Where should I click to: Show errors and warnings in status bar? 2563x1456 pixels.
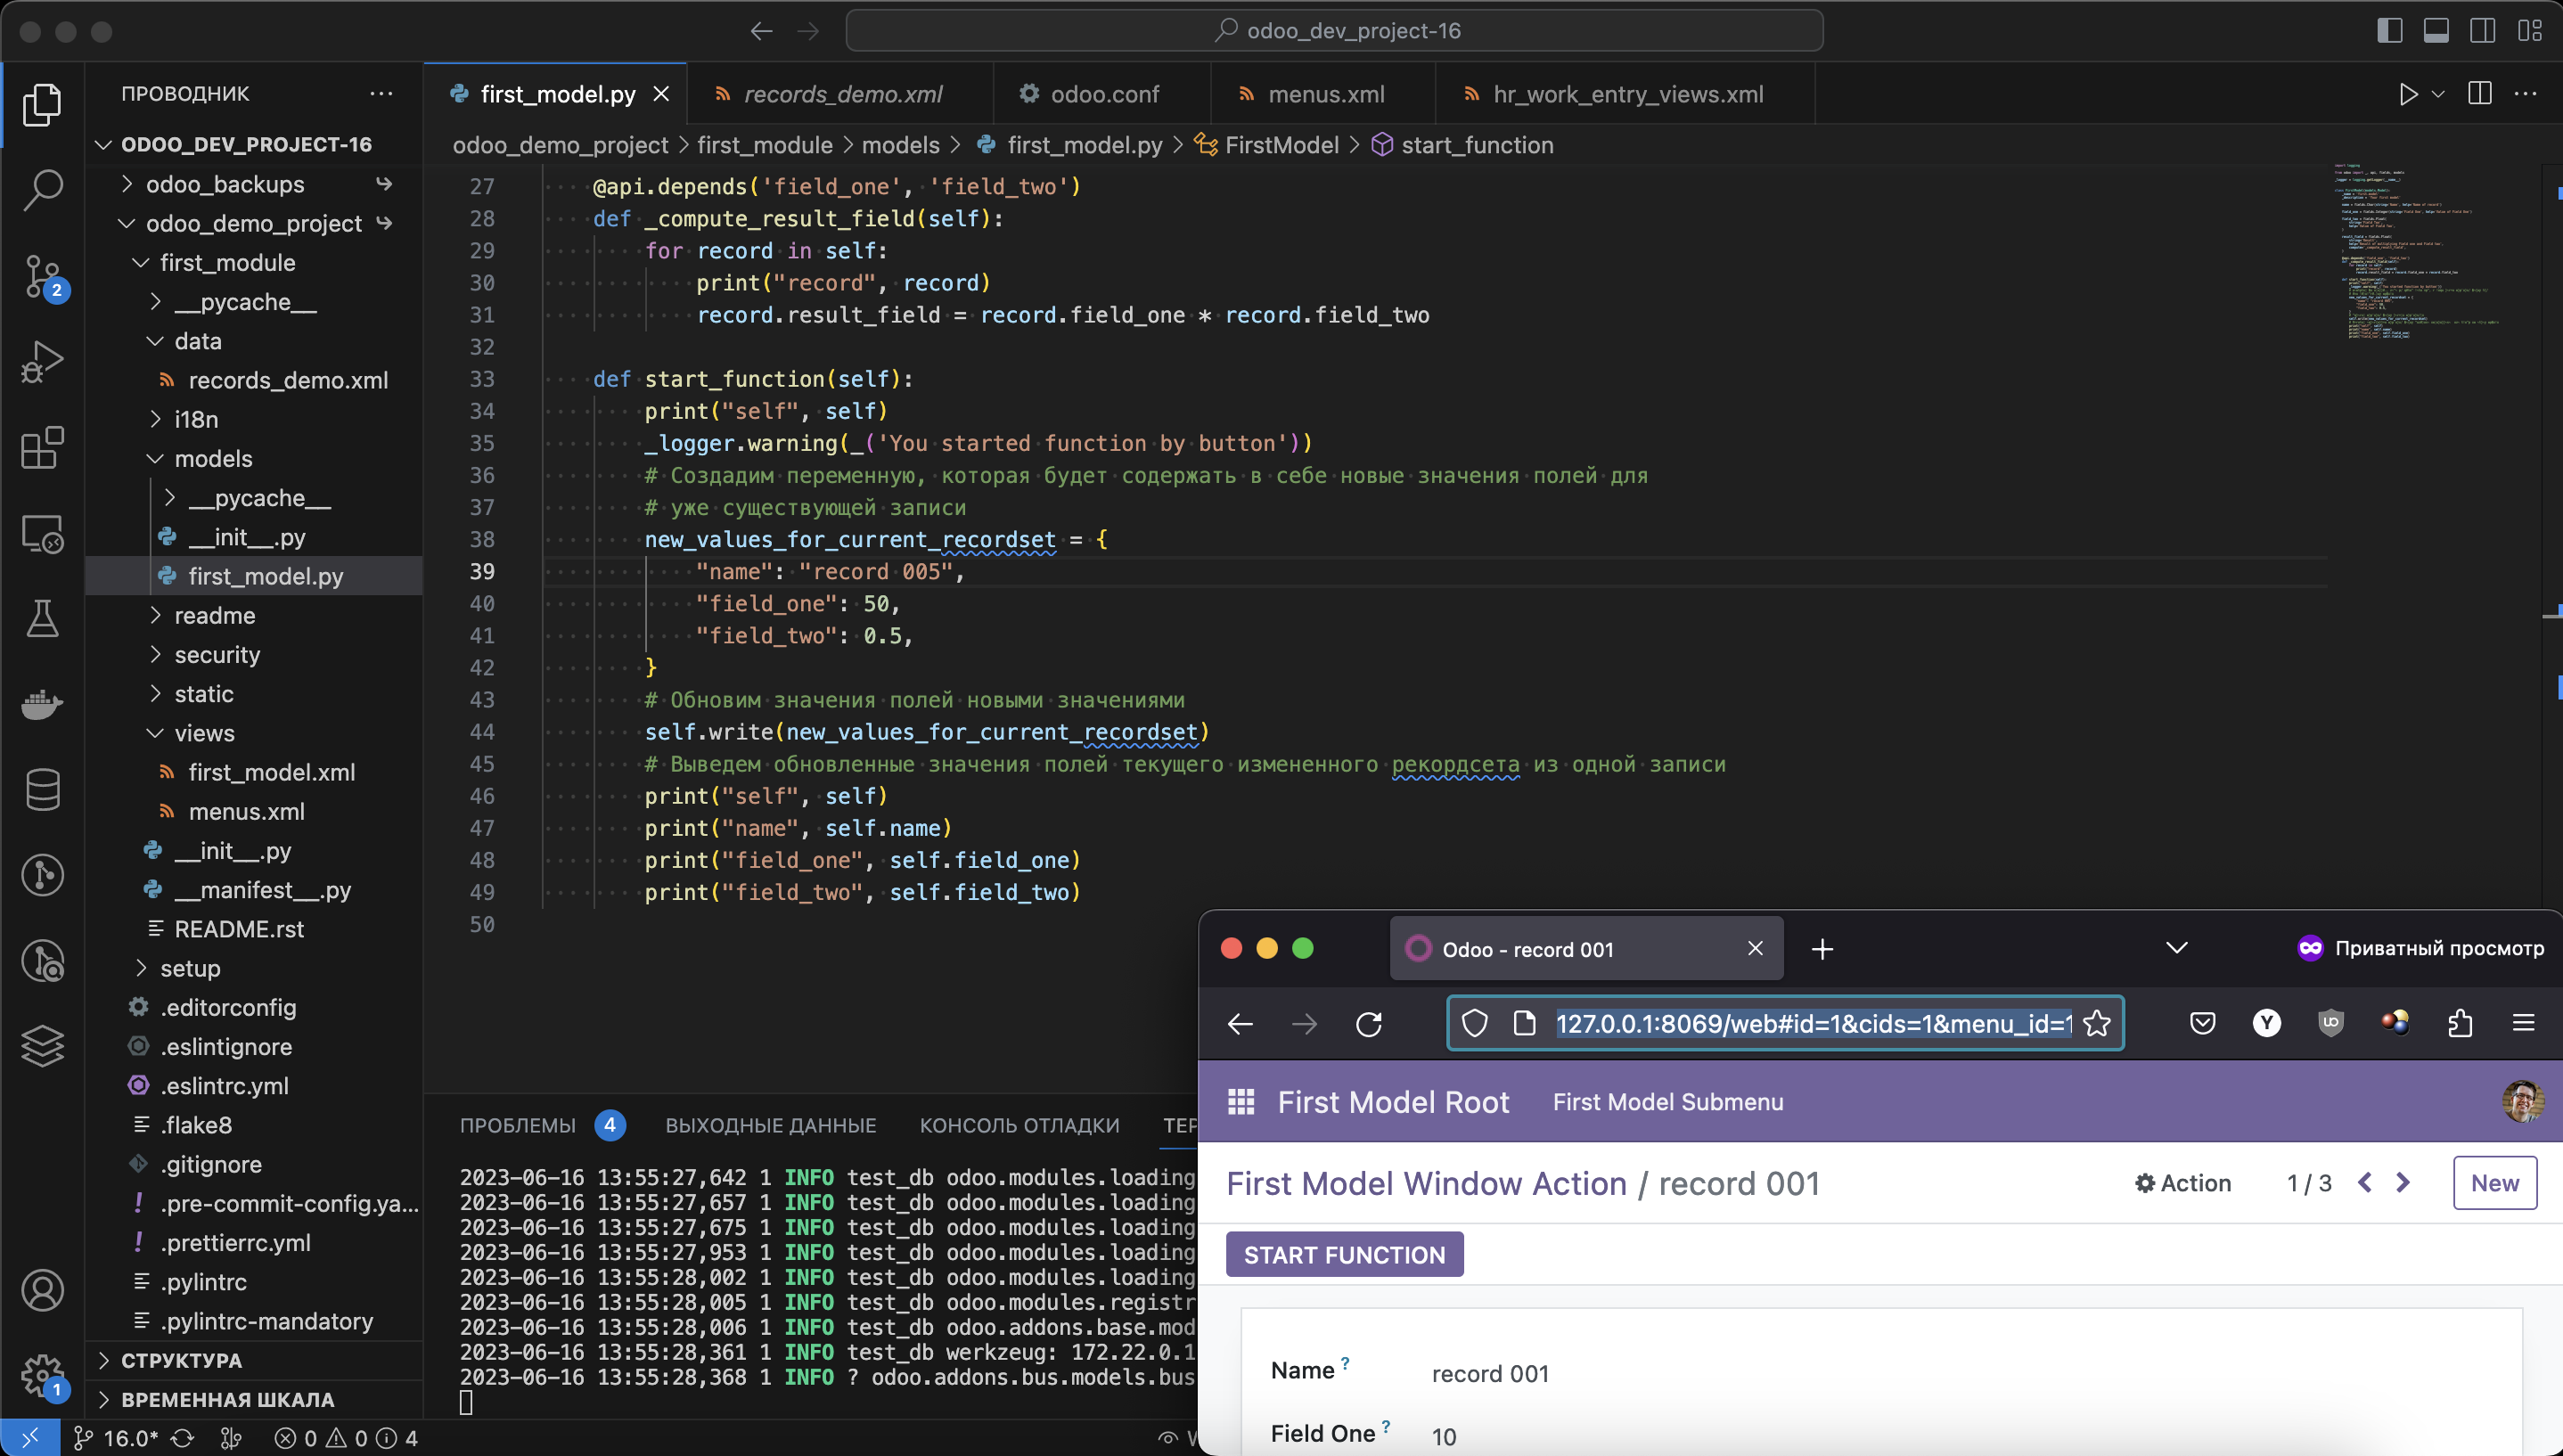coord(346,1438)
